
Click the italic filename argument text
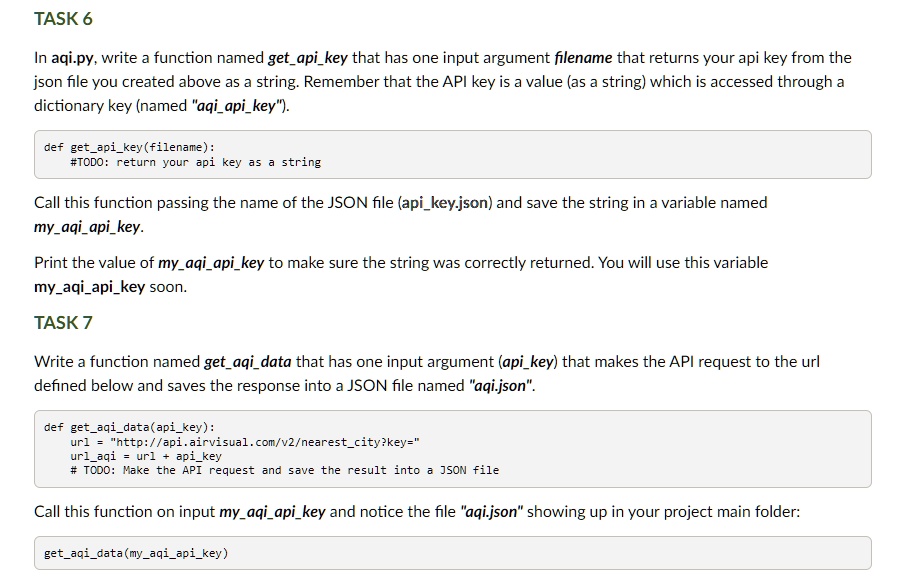click(583, 58)
